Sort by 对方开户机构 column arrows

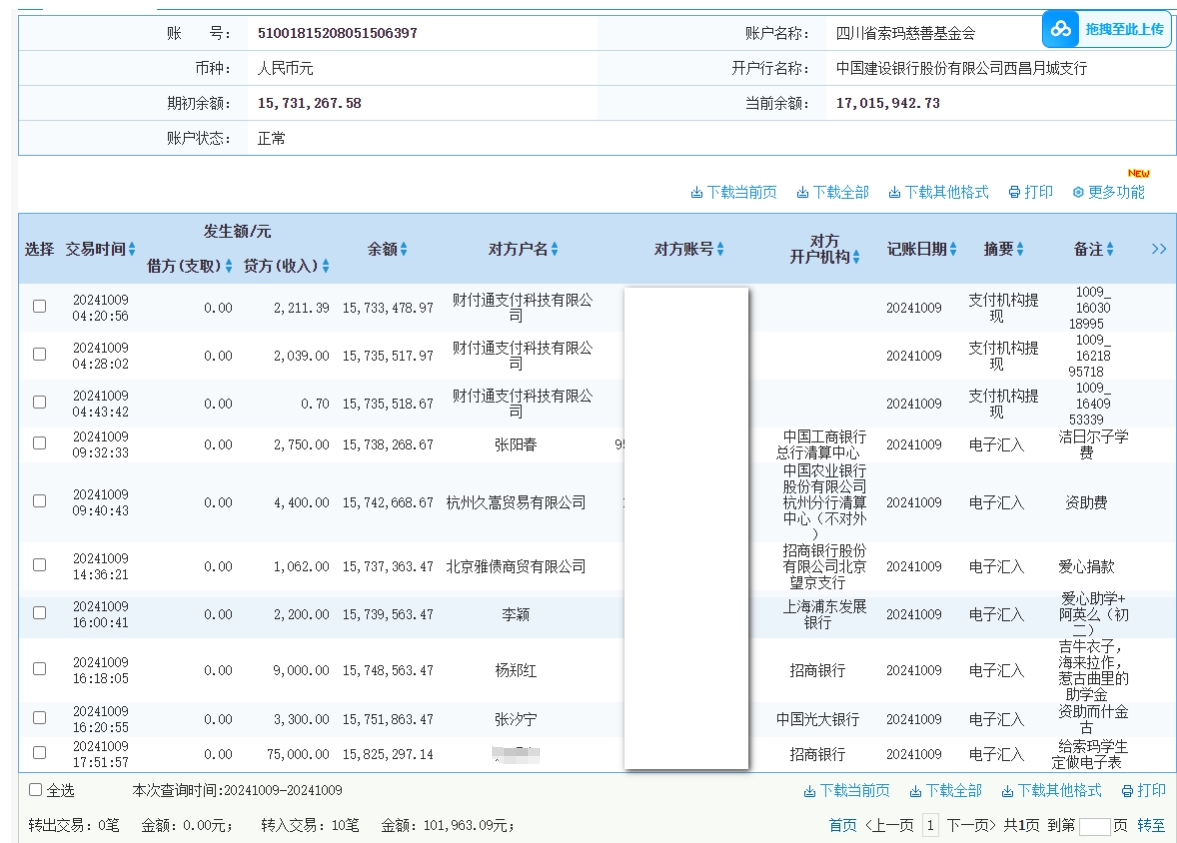[x=856, y=257]
